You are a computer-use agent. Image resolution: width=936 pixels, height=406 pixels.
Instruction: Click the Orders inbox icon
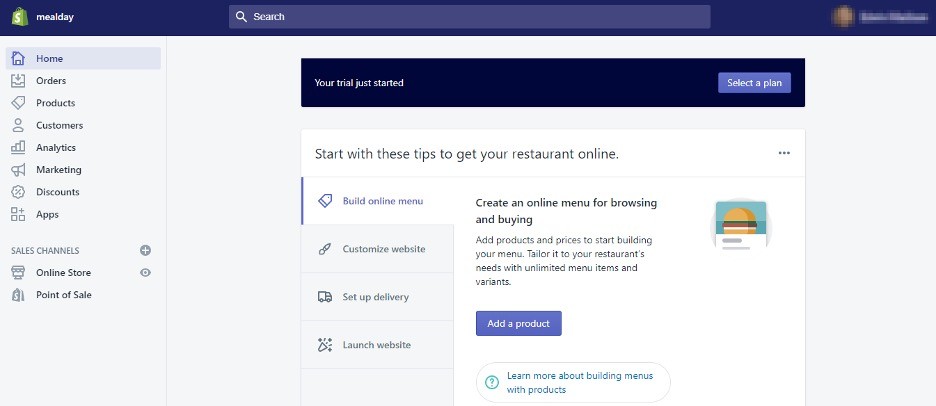point(19,81)
